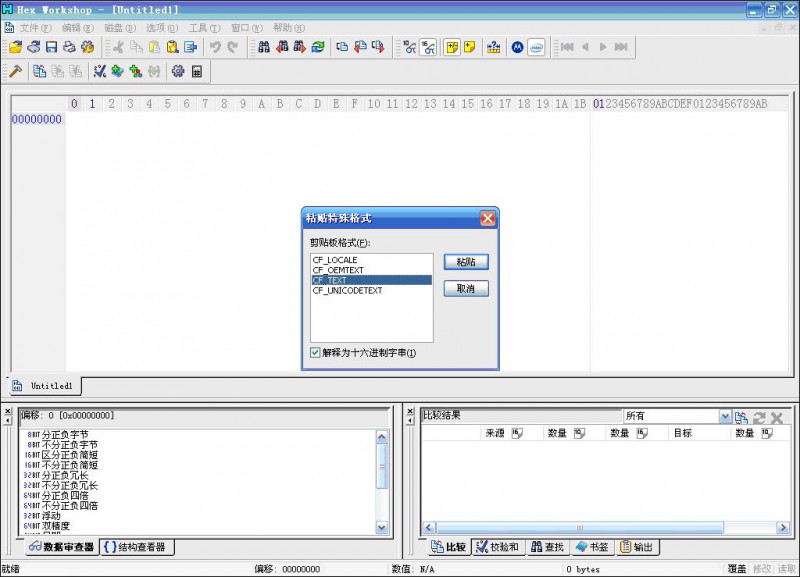This screenshot has height=577, width=800.
Task: Open the 工具 menu
Action: pyautogui.click(x=204, y=28)
